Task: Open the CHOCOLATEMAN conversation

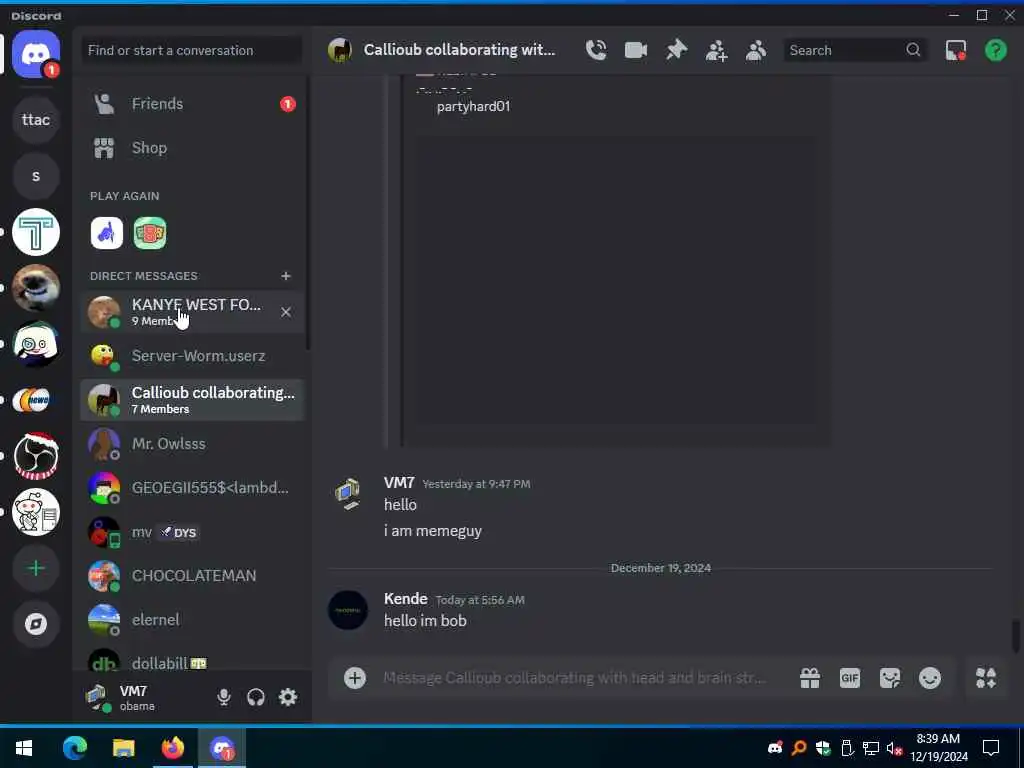Action: [x=192, y=576]
